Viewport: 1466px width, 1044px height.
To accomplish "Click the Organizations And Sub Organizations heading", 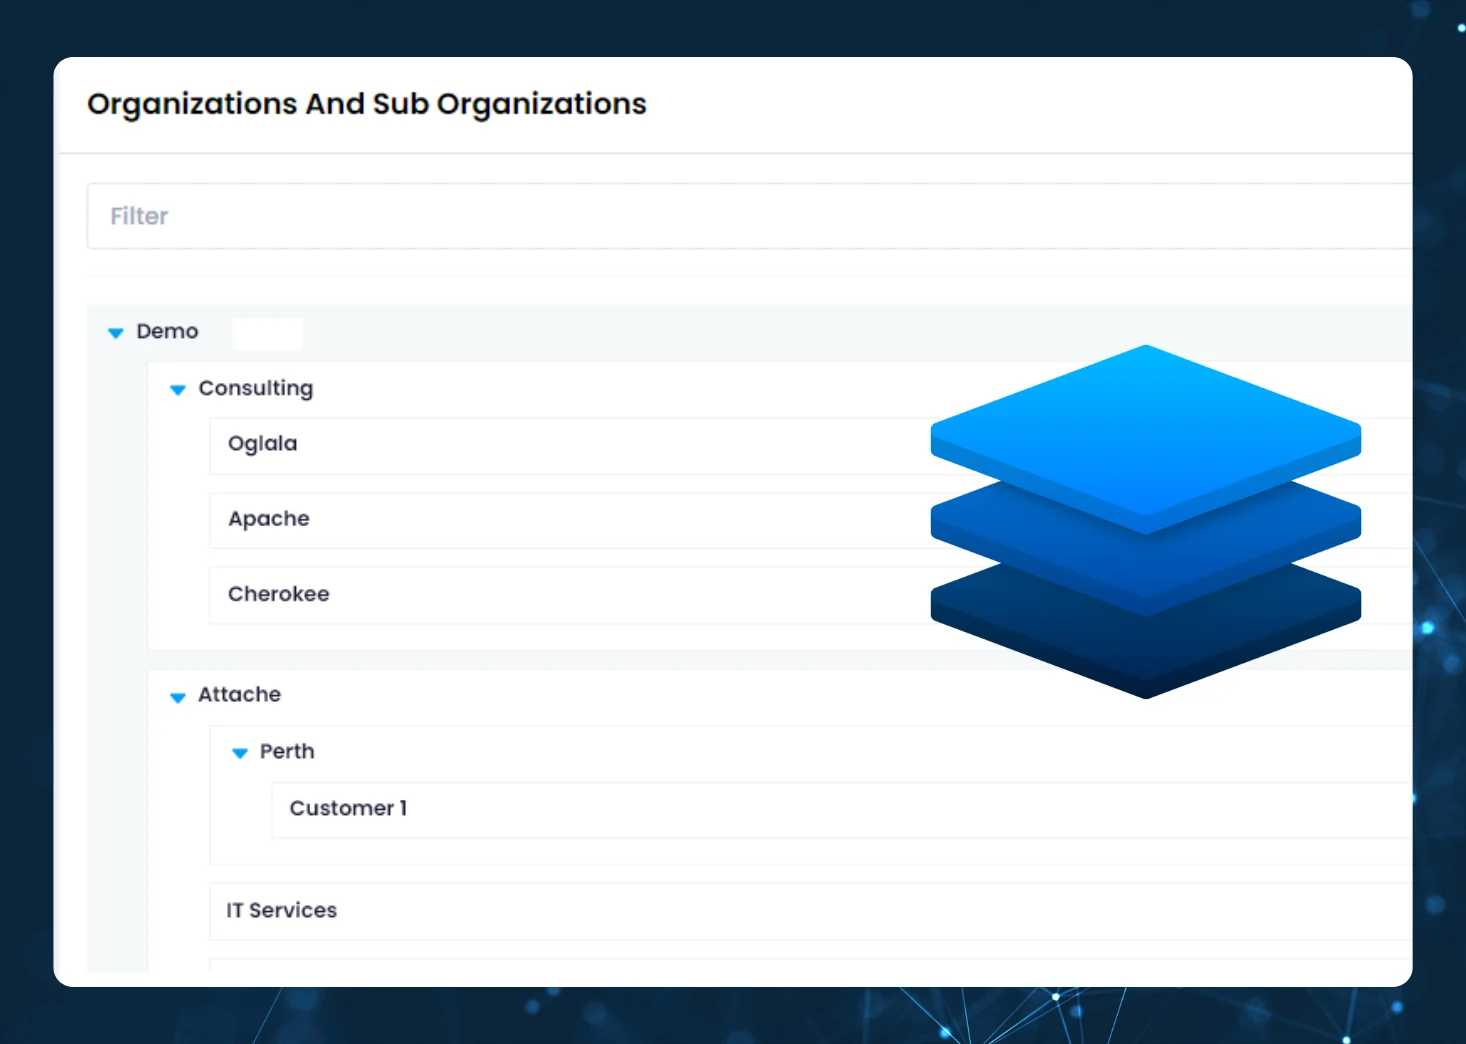I will 366,104.
